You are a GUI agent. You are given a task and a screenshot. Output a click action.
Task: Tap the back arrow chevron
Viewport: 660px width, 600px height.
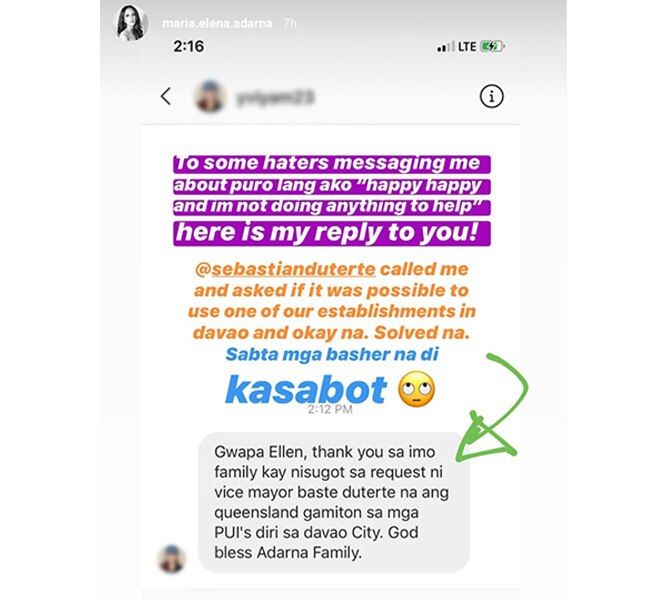166,96
